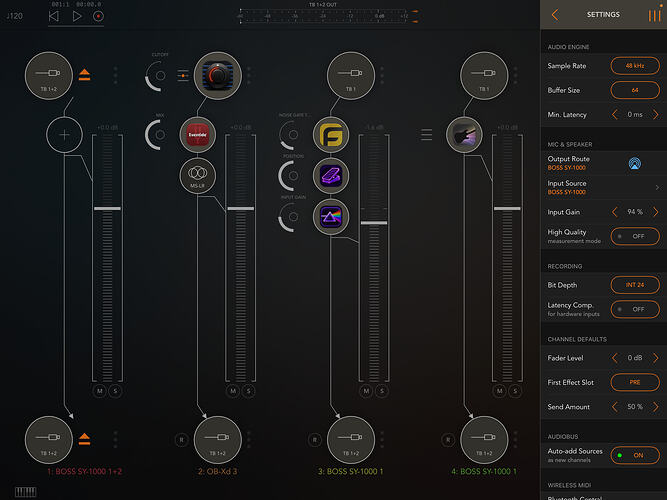Open the yellow F amp effect on channel 3
The image size is (667, 500).
pyautogui.click(x=331, y=135)
